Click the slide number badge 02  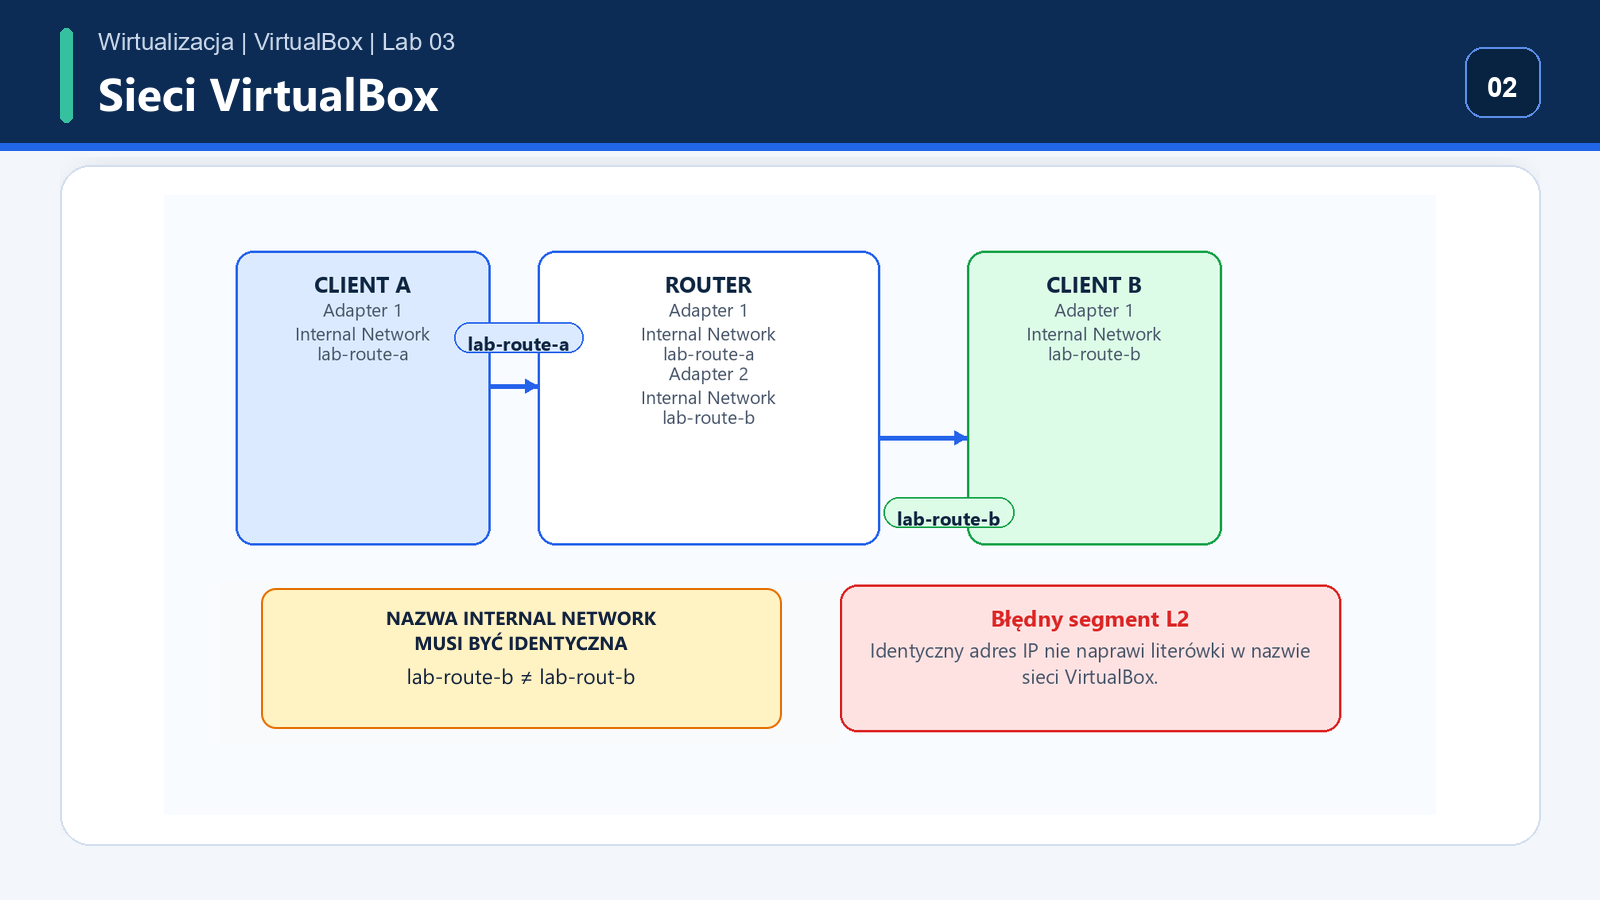(x=1502, y=83)
